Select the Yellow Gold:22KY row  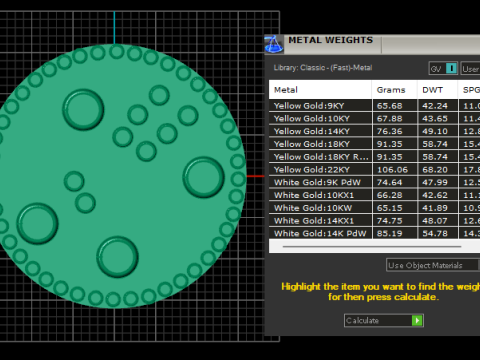374,170
